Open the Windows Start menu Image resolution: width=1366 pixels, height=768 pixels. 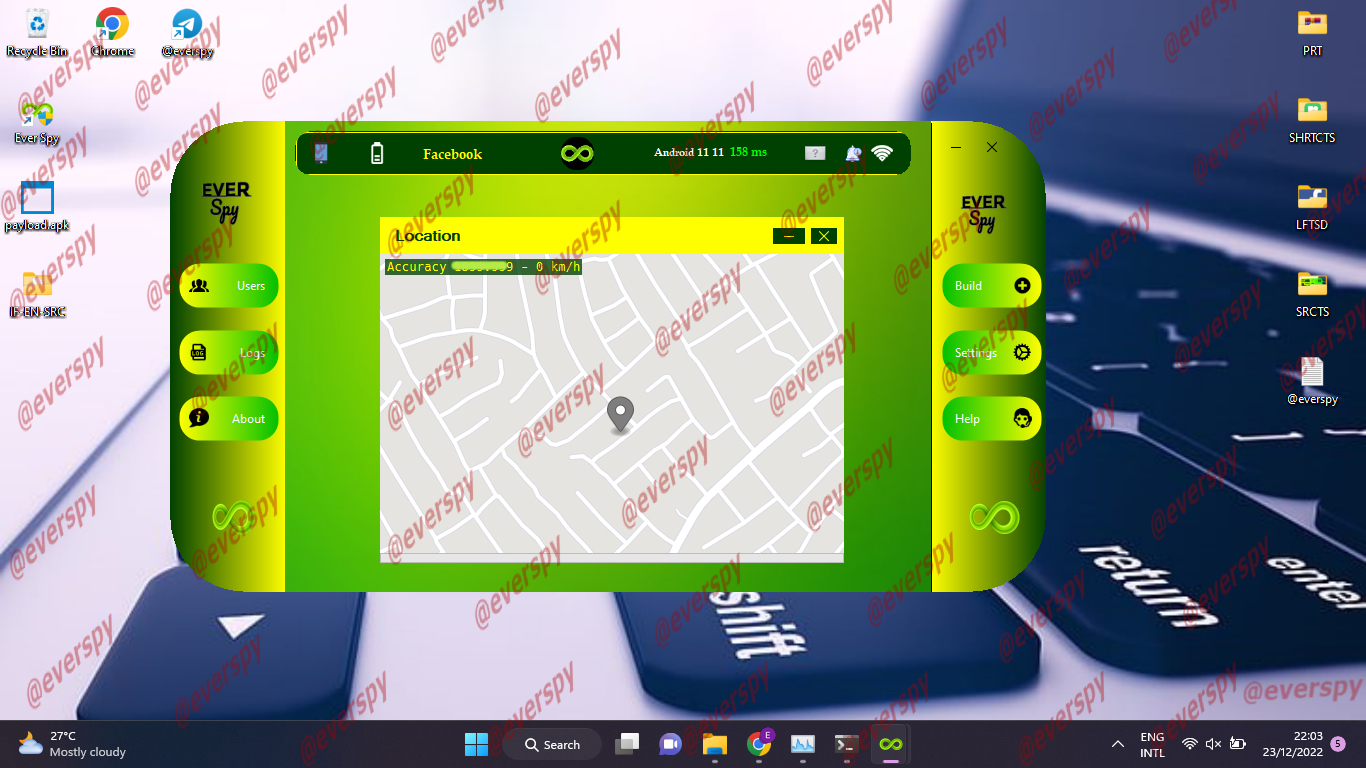[476, 744]
